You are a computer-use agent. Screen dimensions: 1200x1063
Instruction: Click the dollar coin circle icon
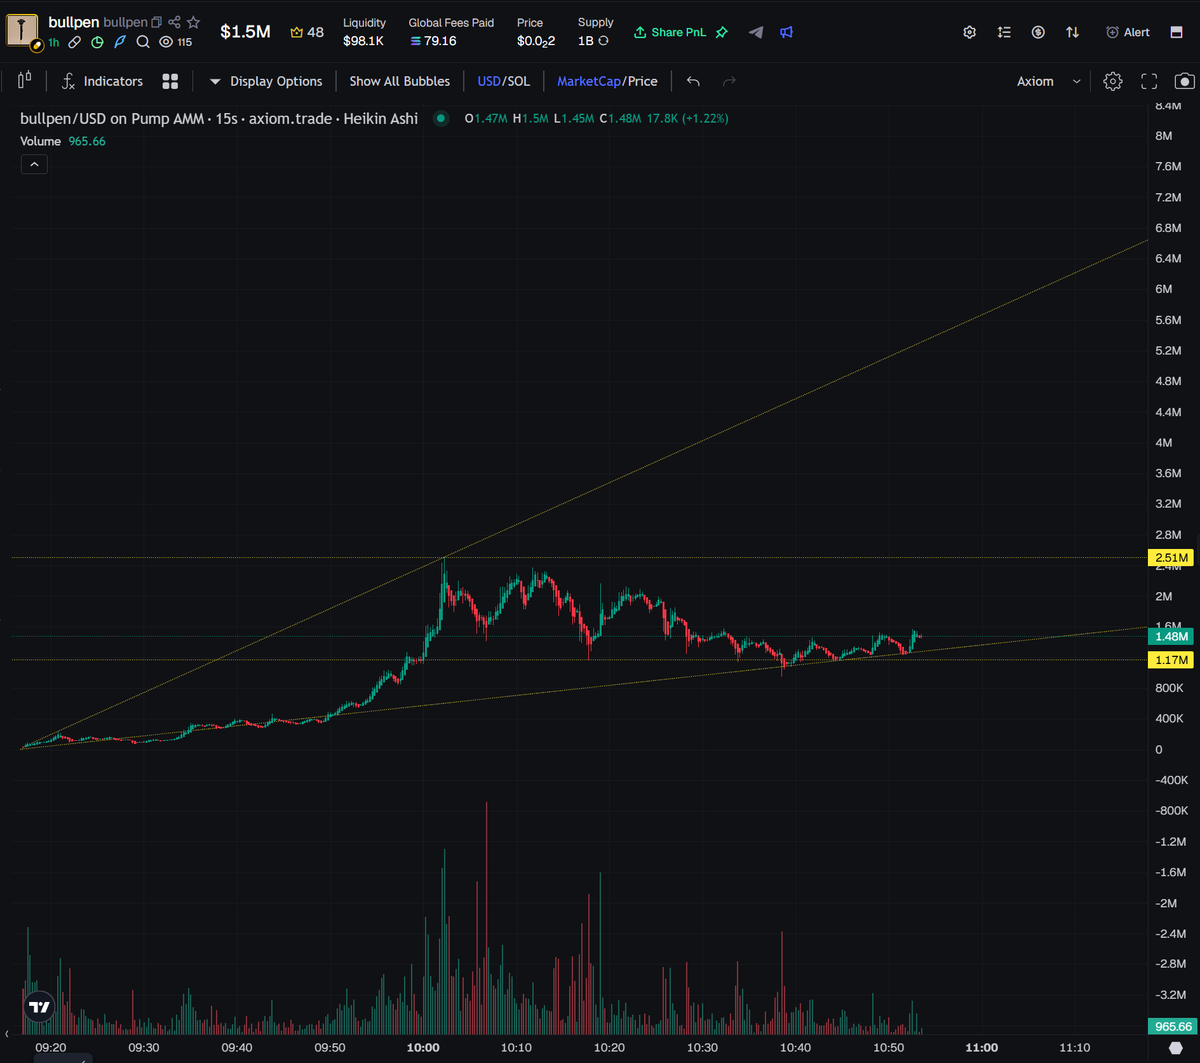click(x=1038, y=32)
